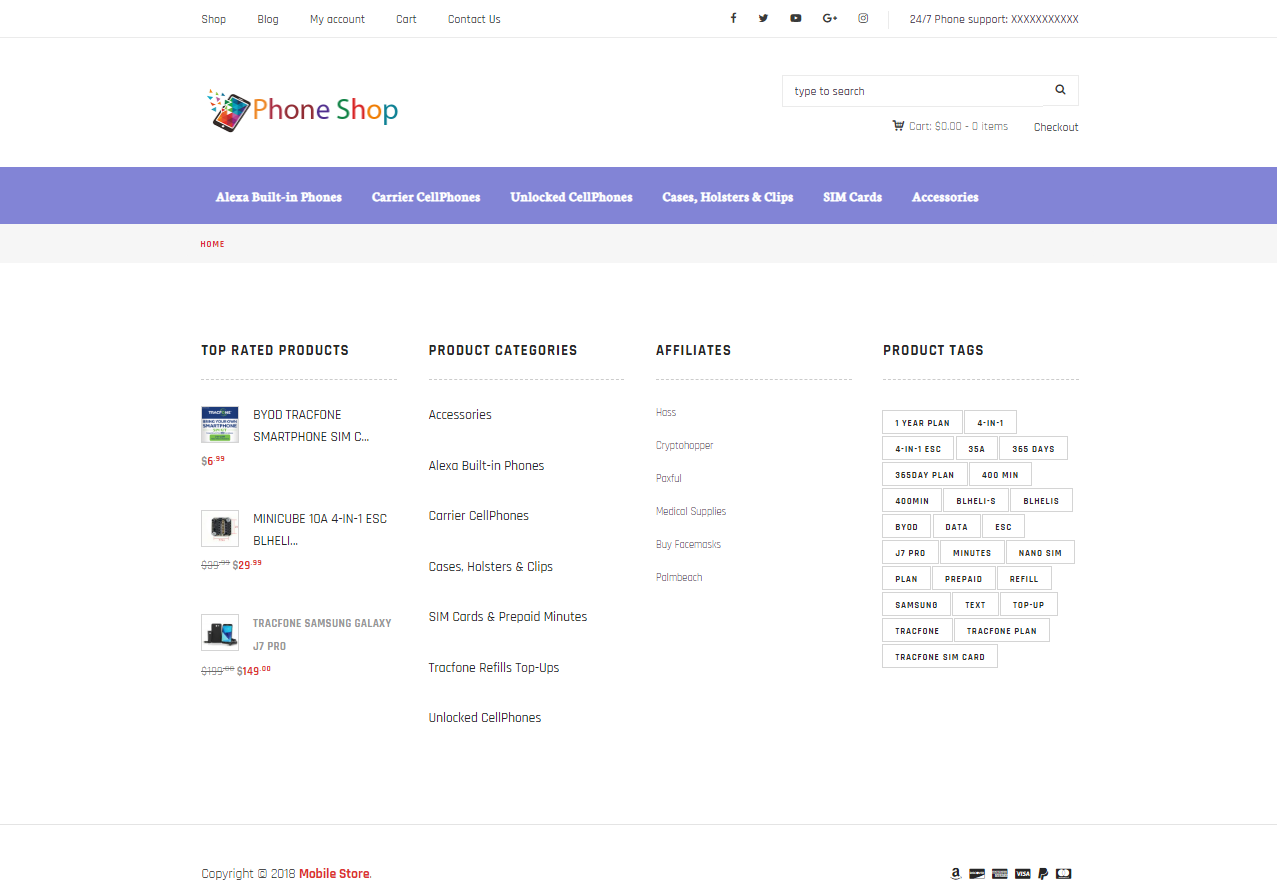Visit the Buy Facemasks affiliate link

[x=688, y=544]
